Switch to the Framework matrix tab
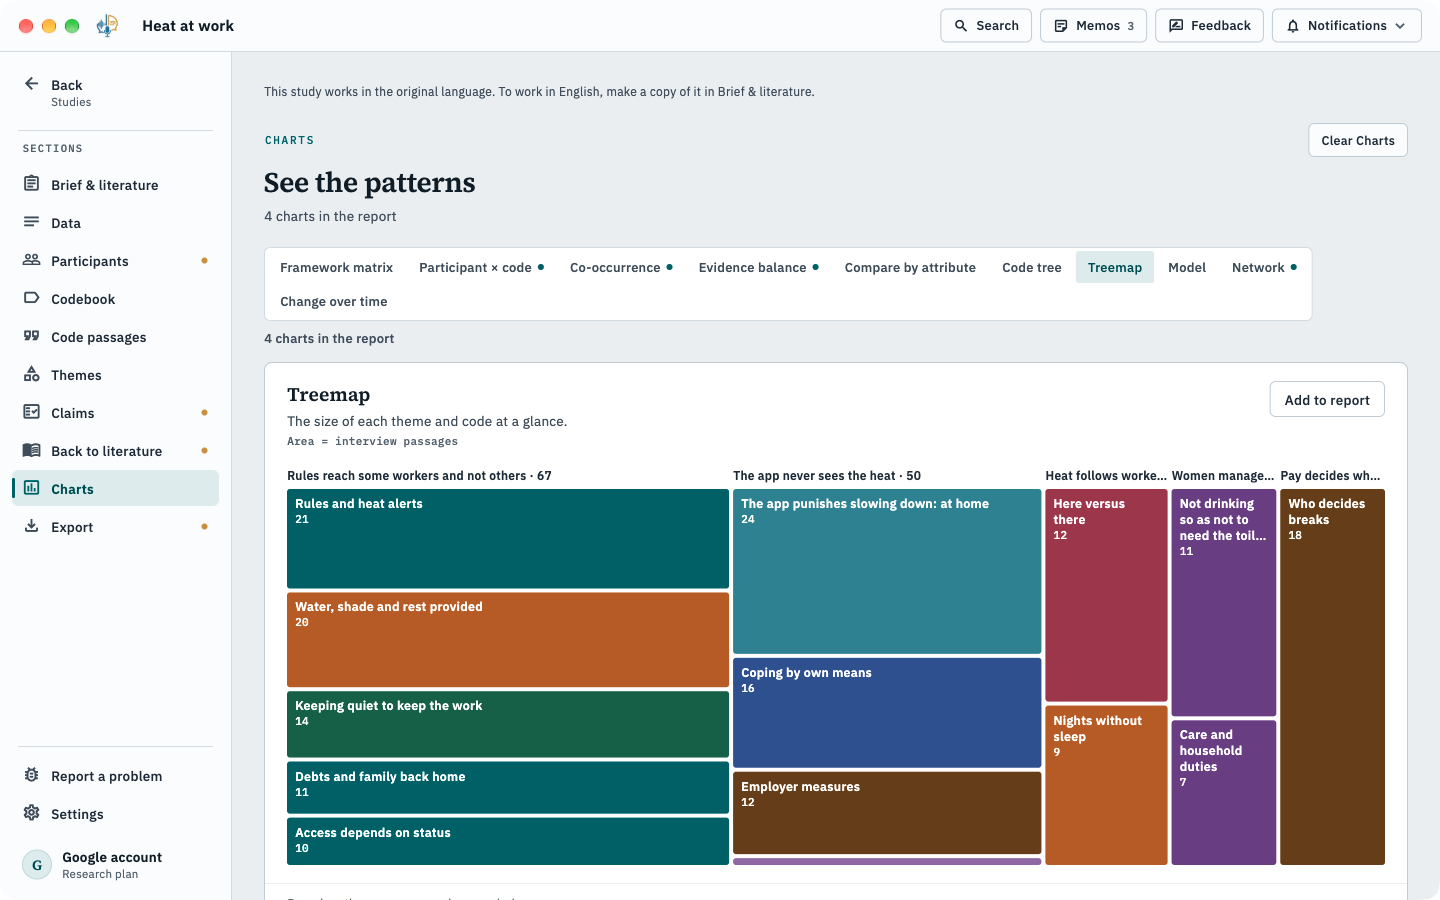 click(x=336, y=267)
